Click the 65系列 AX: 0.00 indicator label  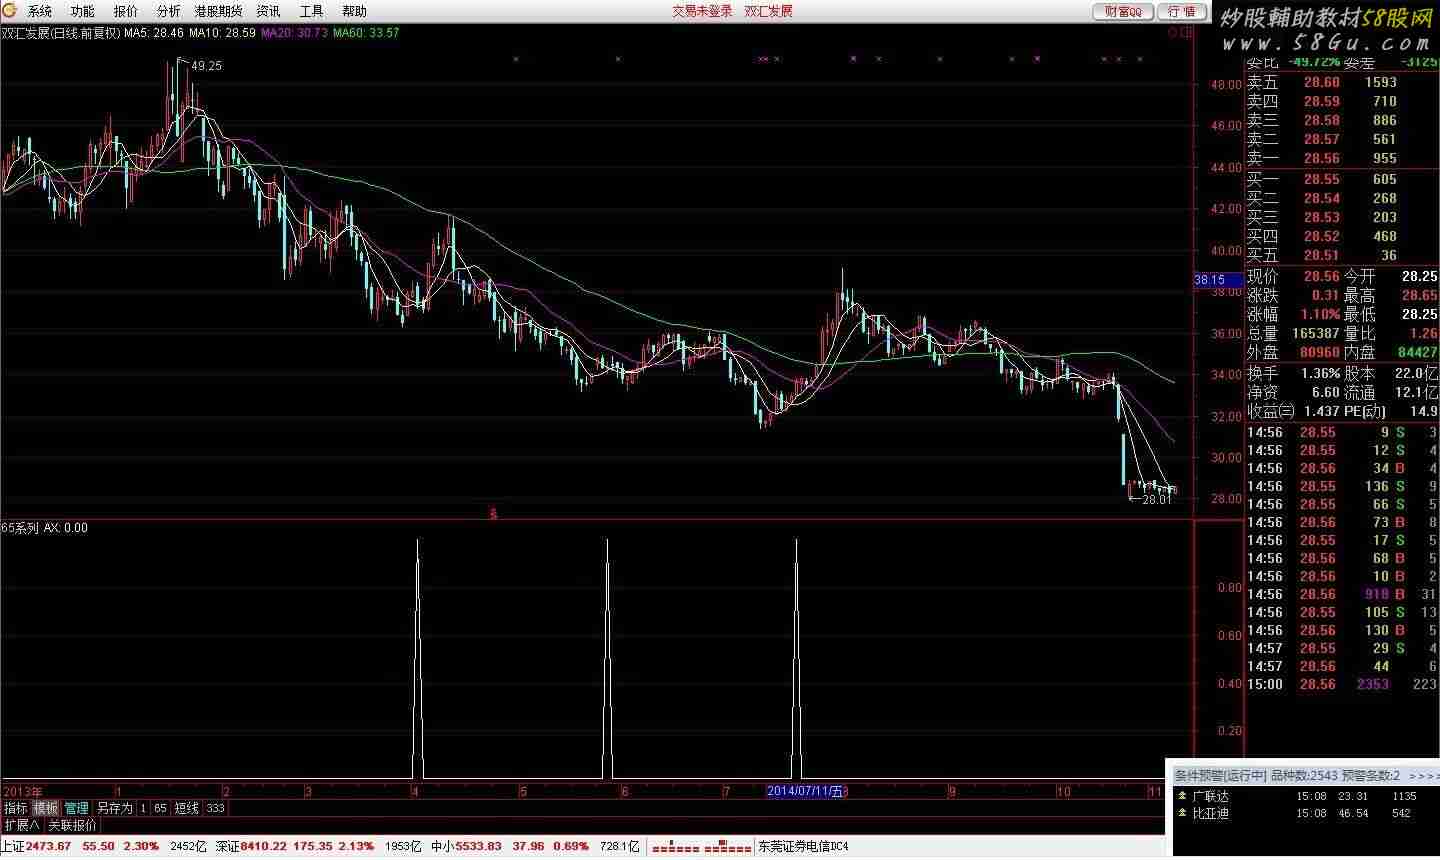pos(45,528)
